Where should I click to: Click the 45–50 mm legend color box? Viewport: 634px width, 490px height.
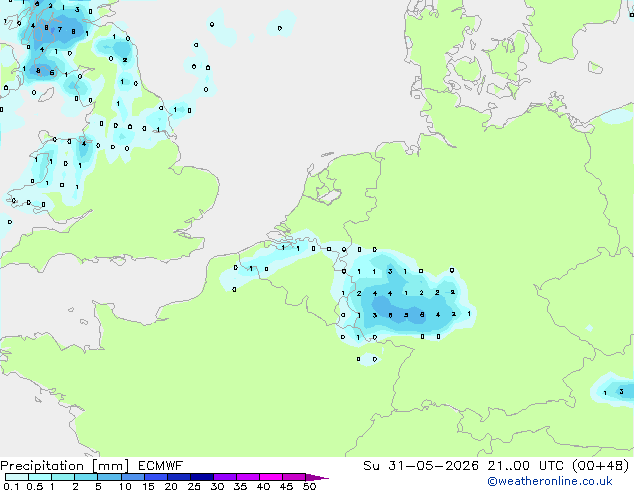[294, 477]
